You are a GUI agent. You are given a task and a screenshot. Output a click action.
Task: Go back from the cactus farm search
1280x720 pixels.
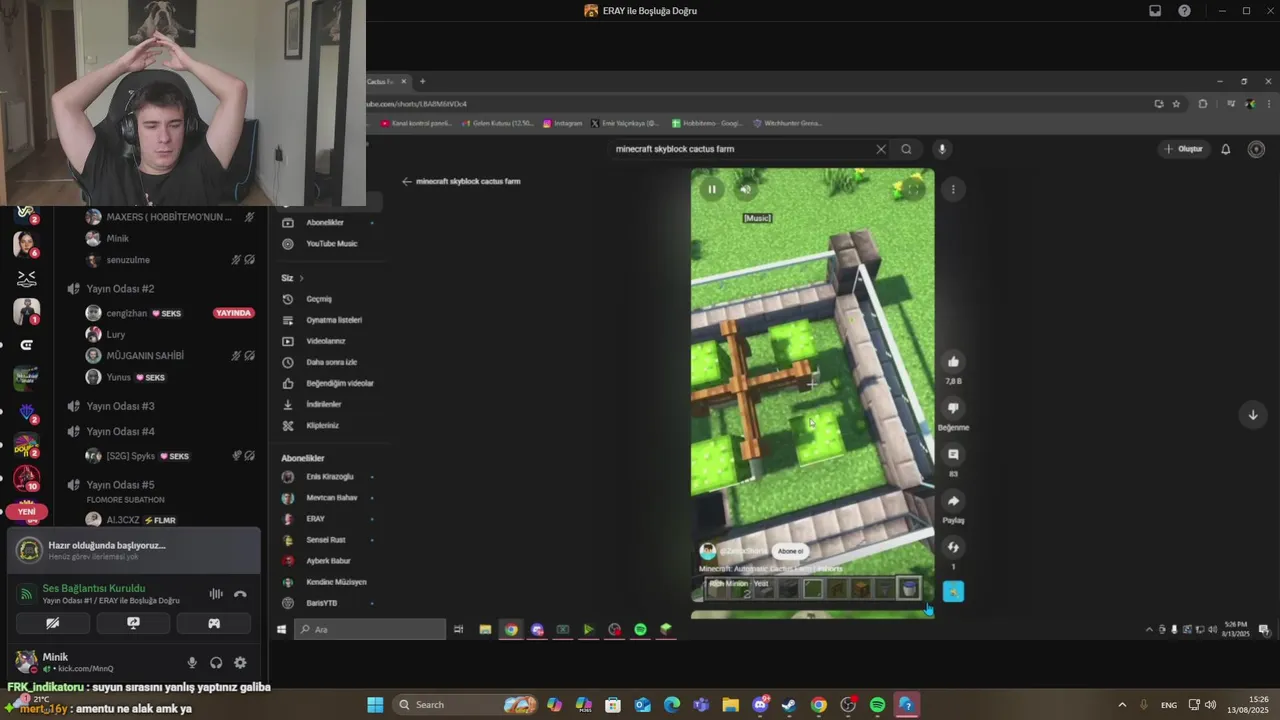pos(407,182)
